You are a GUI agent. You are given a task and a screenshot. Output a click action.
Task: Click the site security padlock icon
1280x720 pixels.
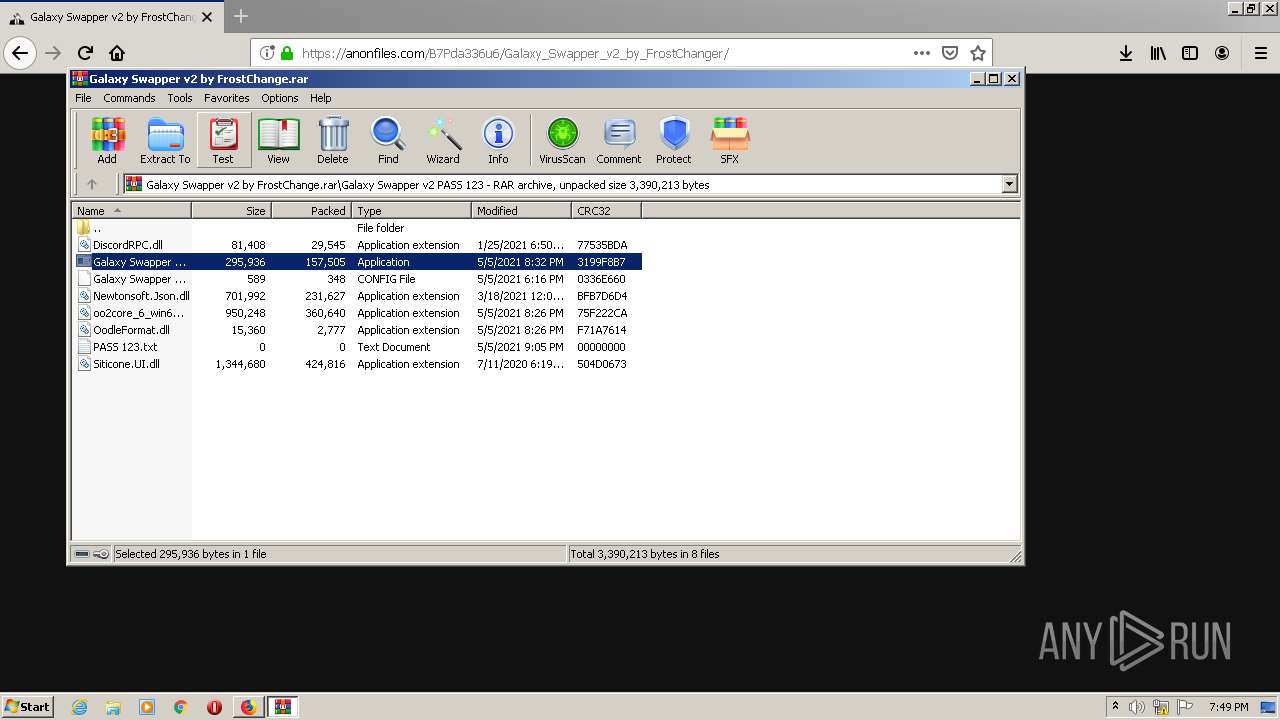287,53
